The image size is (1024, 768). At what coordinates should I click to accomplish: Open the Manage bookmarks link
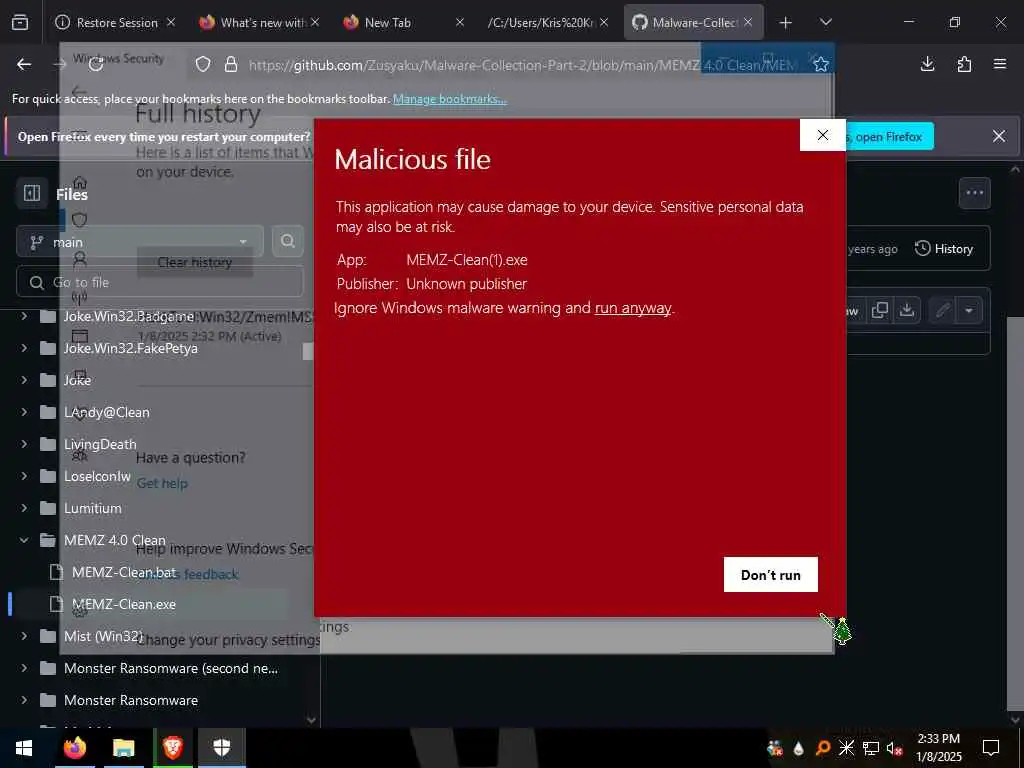[x=449, y=99]
